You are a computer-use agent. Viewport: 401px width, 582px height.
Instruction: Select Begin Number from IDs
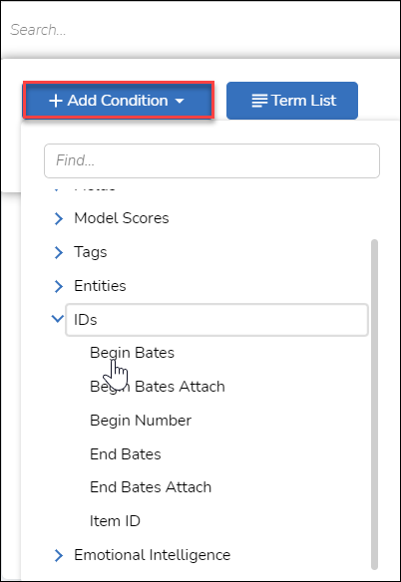coord(140,421)
